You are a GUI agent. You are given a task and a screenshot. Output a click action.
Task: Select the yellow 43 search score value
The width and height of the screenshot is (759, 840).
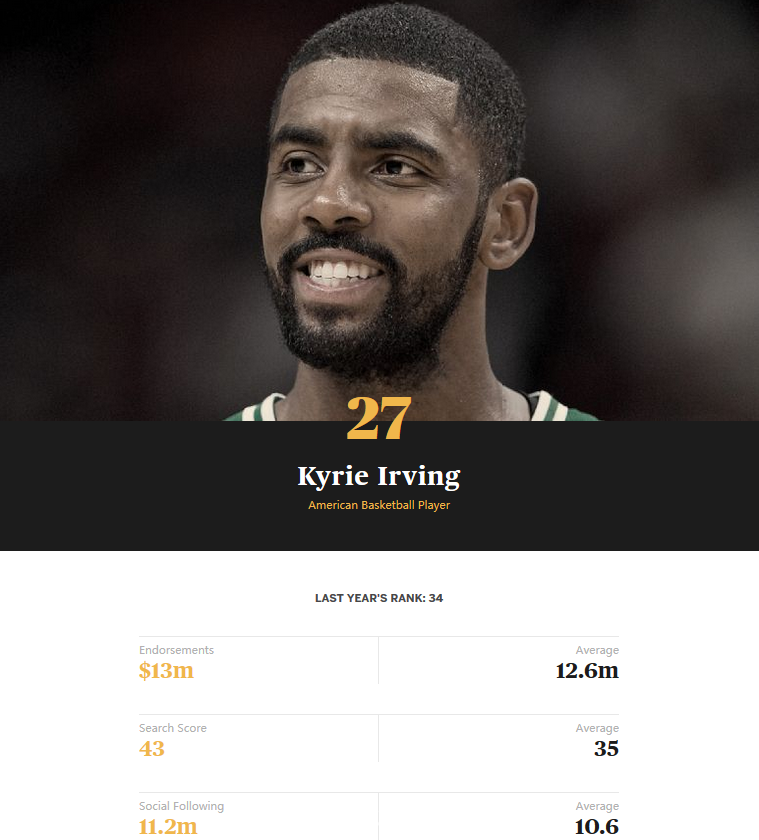coord(152,749)
